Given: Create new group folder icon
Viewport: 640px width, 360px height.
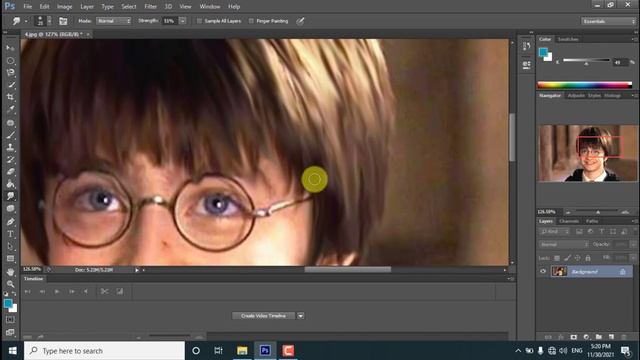Looking at the screenshot, I should pos(598,337).
